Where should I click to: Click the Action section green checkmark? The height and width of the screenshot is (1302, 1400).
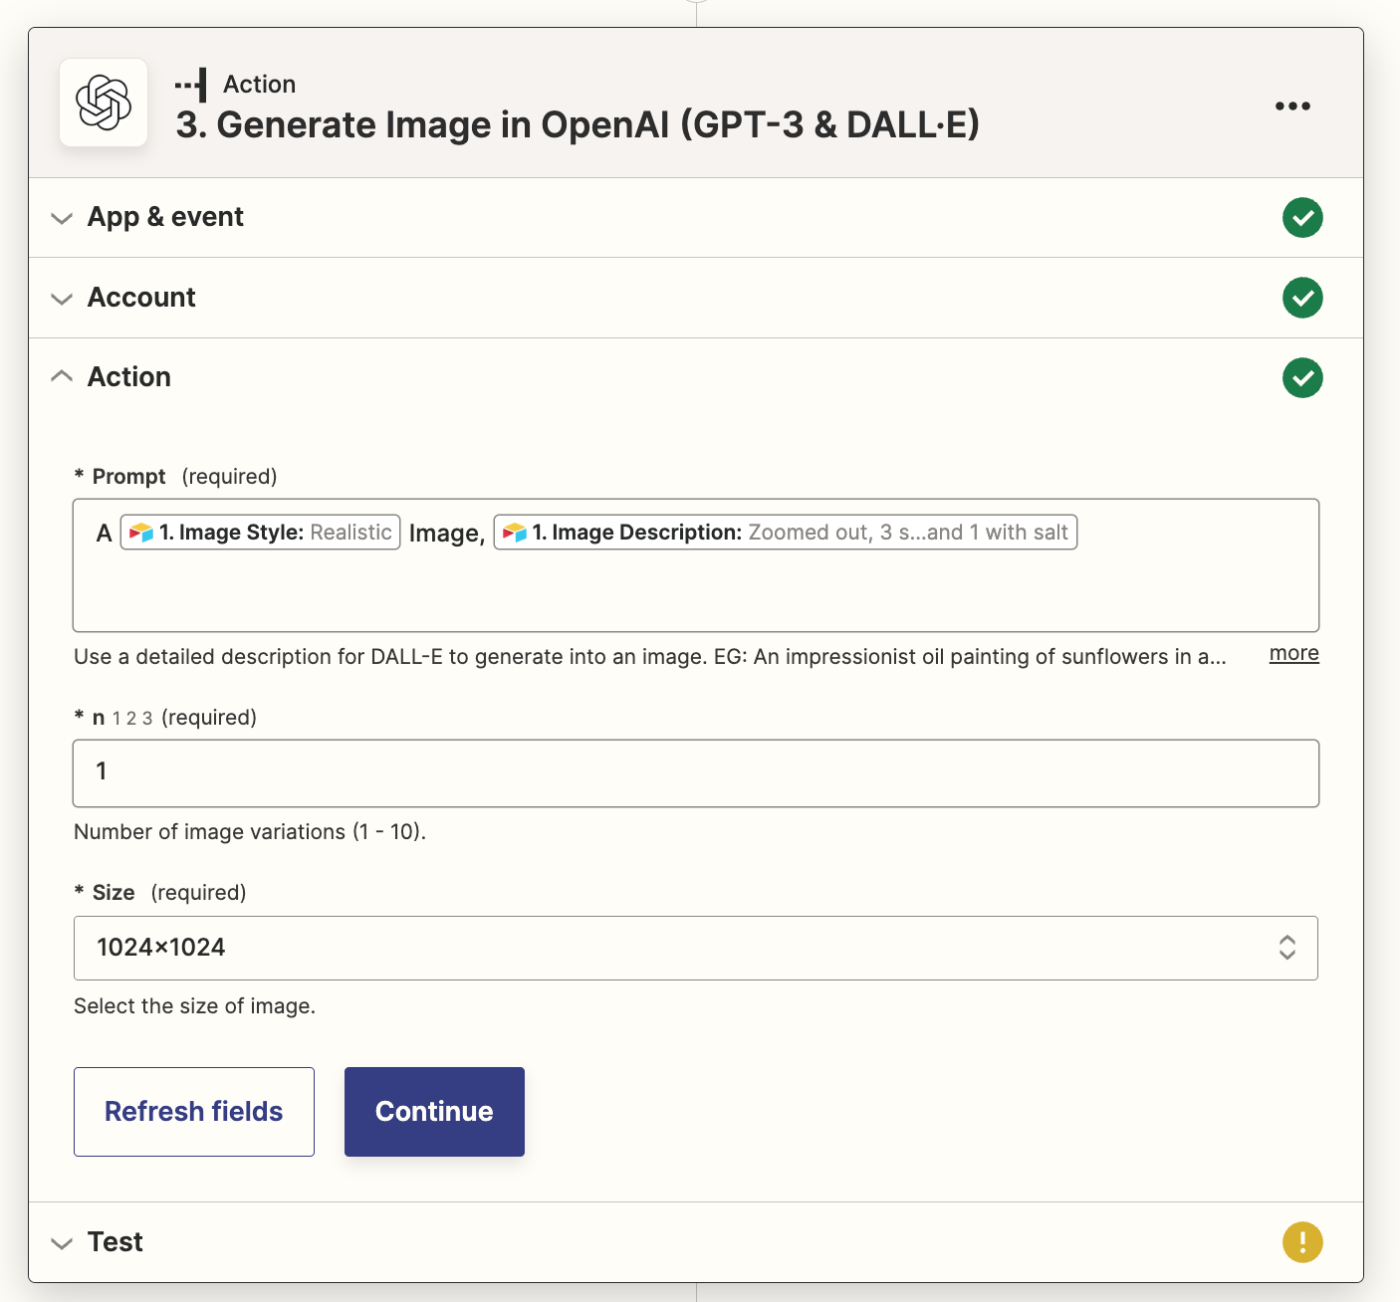(x=1302, y=378)
